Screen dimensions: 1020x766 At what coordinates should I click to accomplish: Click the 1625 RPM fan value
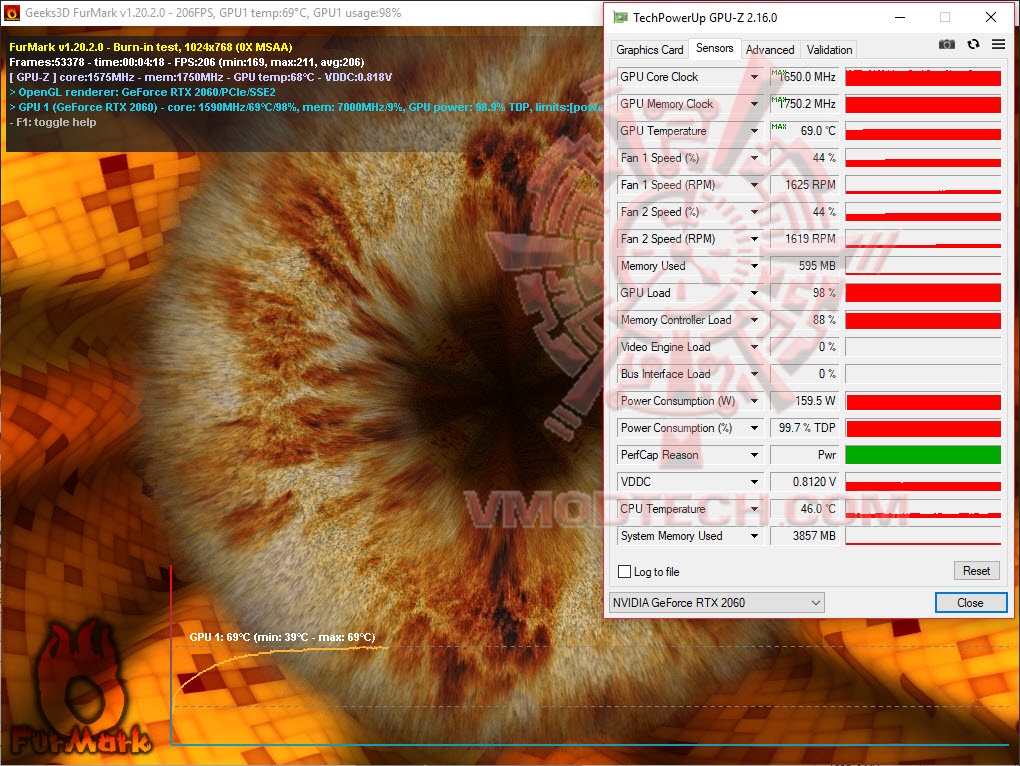point(805,185)
